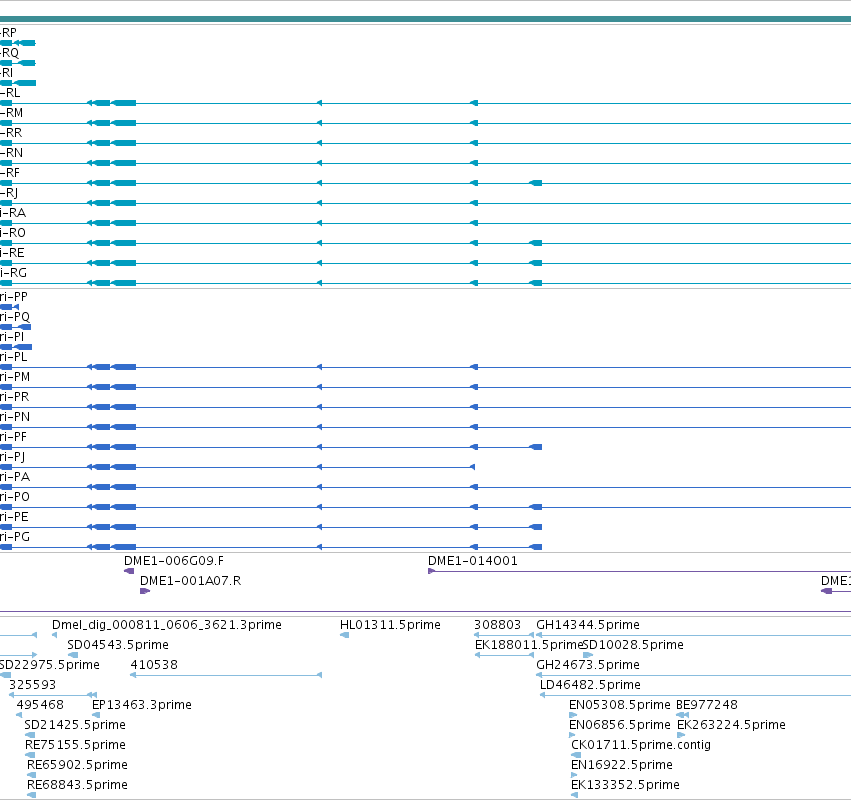The image size is (851, 800).
Task: Select the '-RL' transcript label
Action: [10, 93]
